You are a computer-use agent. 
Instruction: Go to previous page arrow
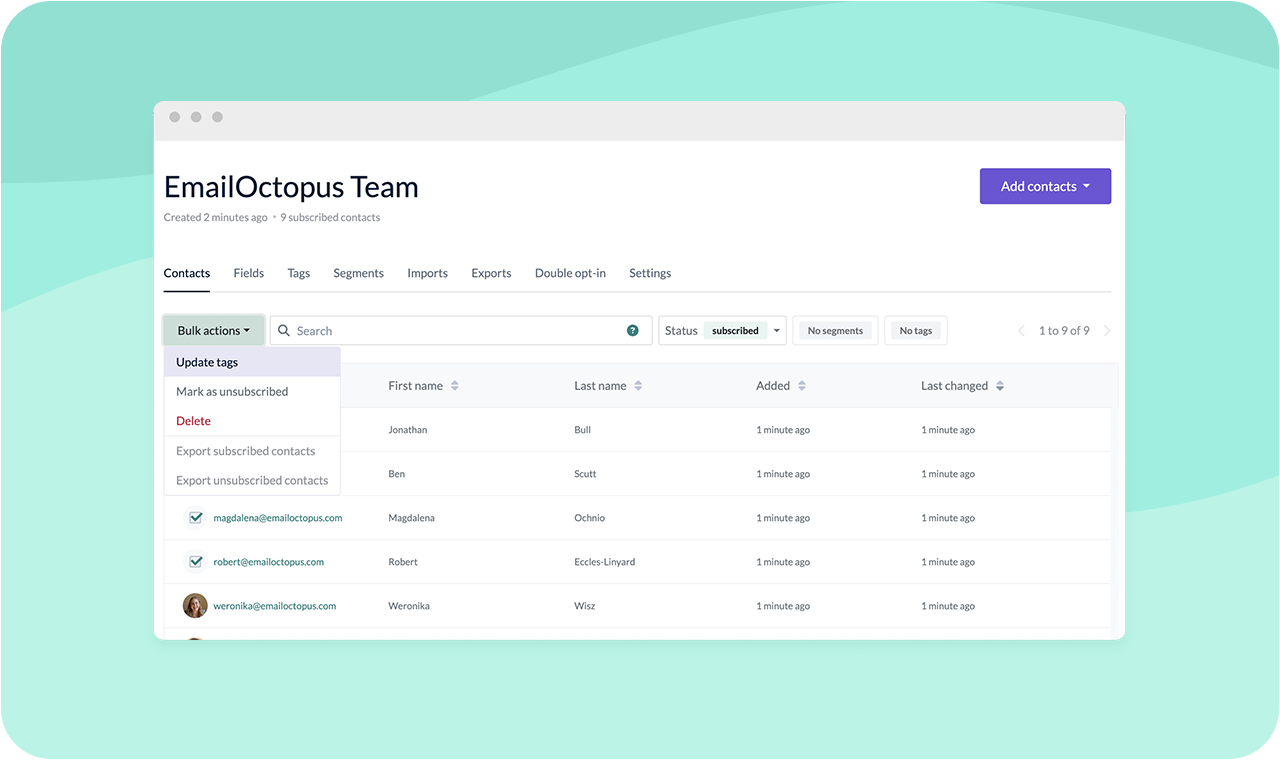pyautogui.click(x=1021, y=331)
